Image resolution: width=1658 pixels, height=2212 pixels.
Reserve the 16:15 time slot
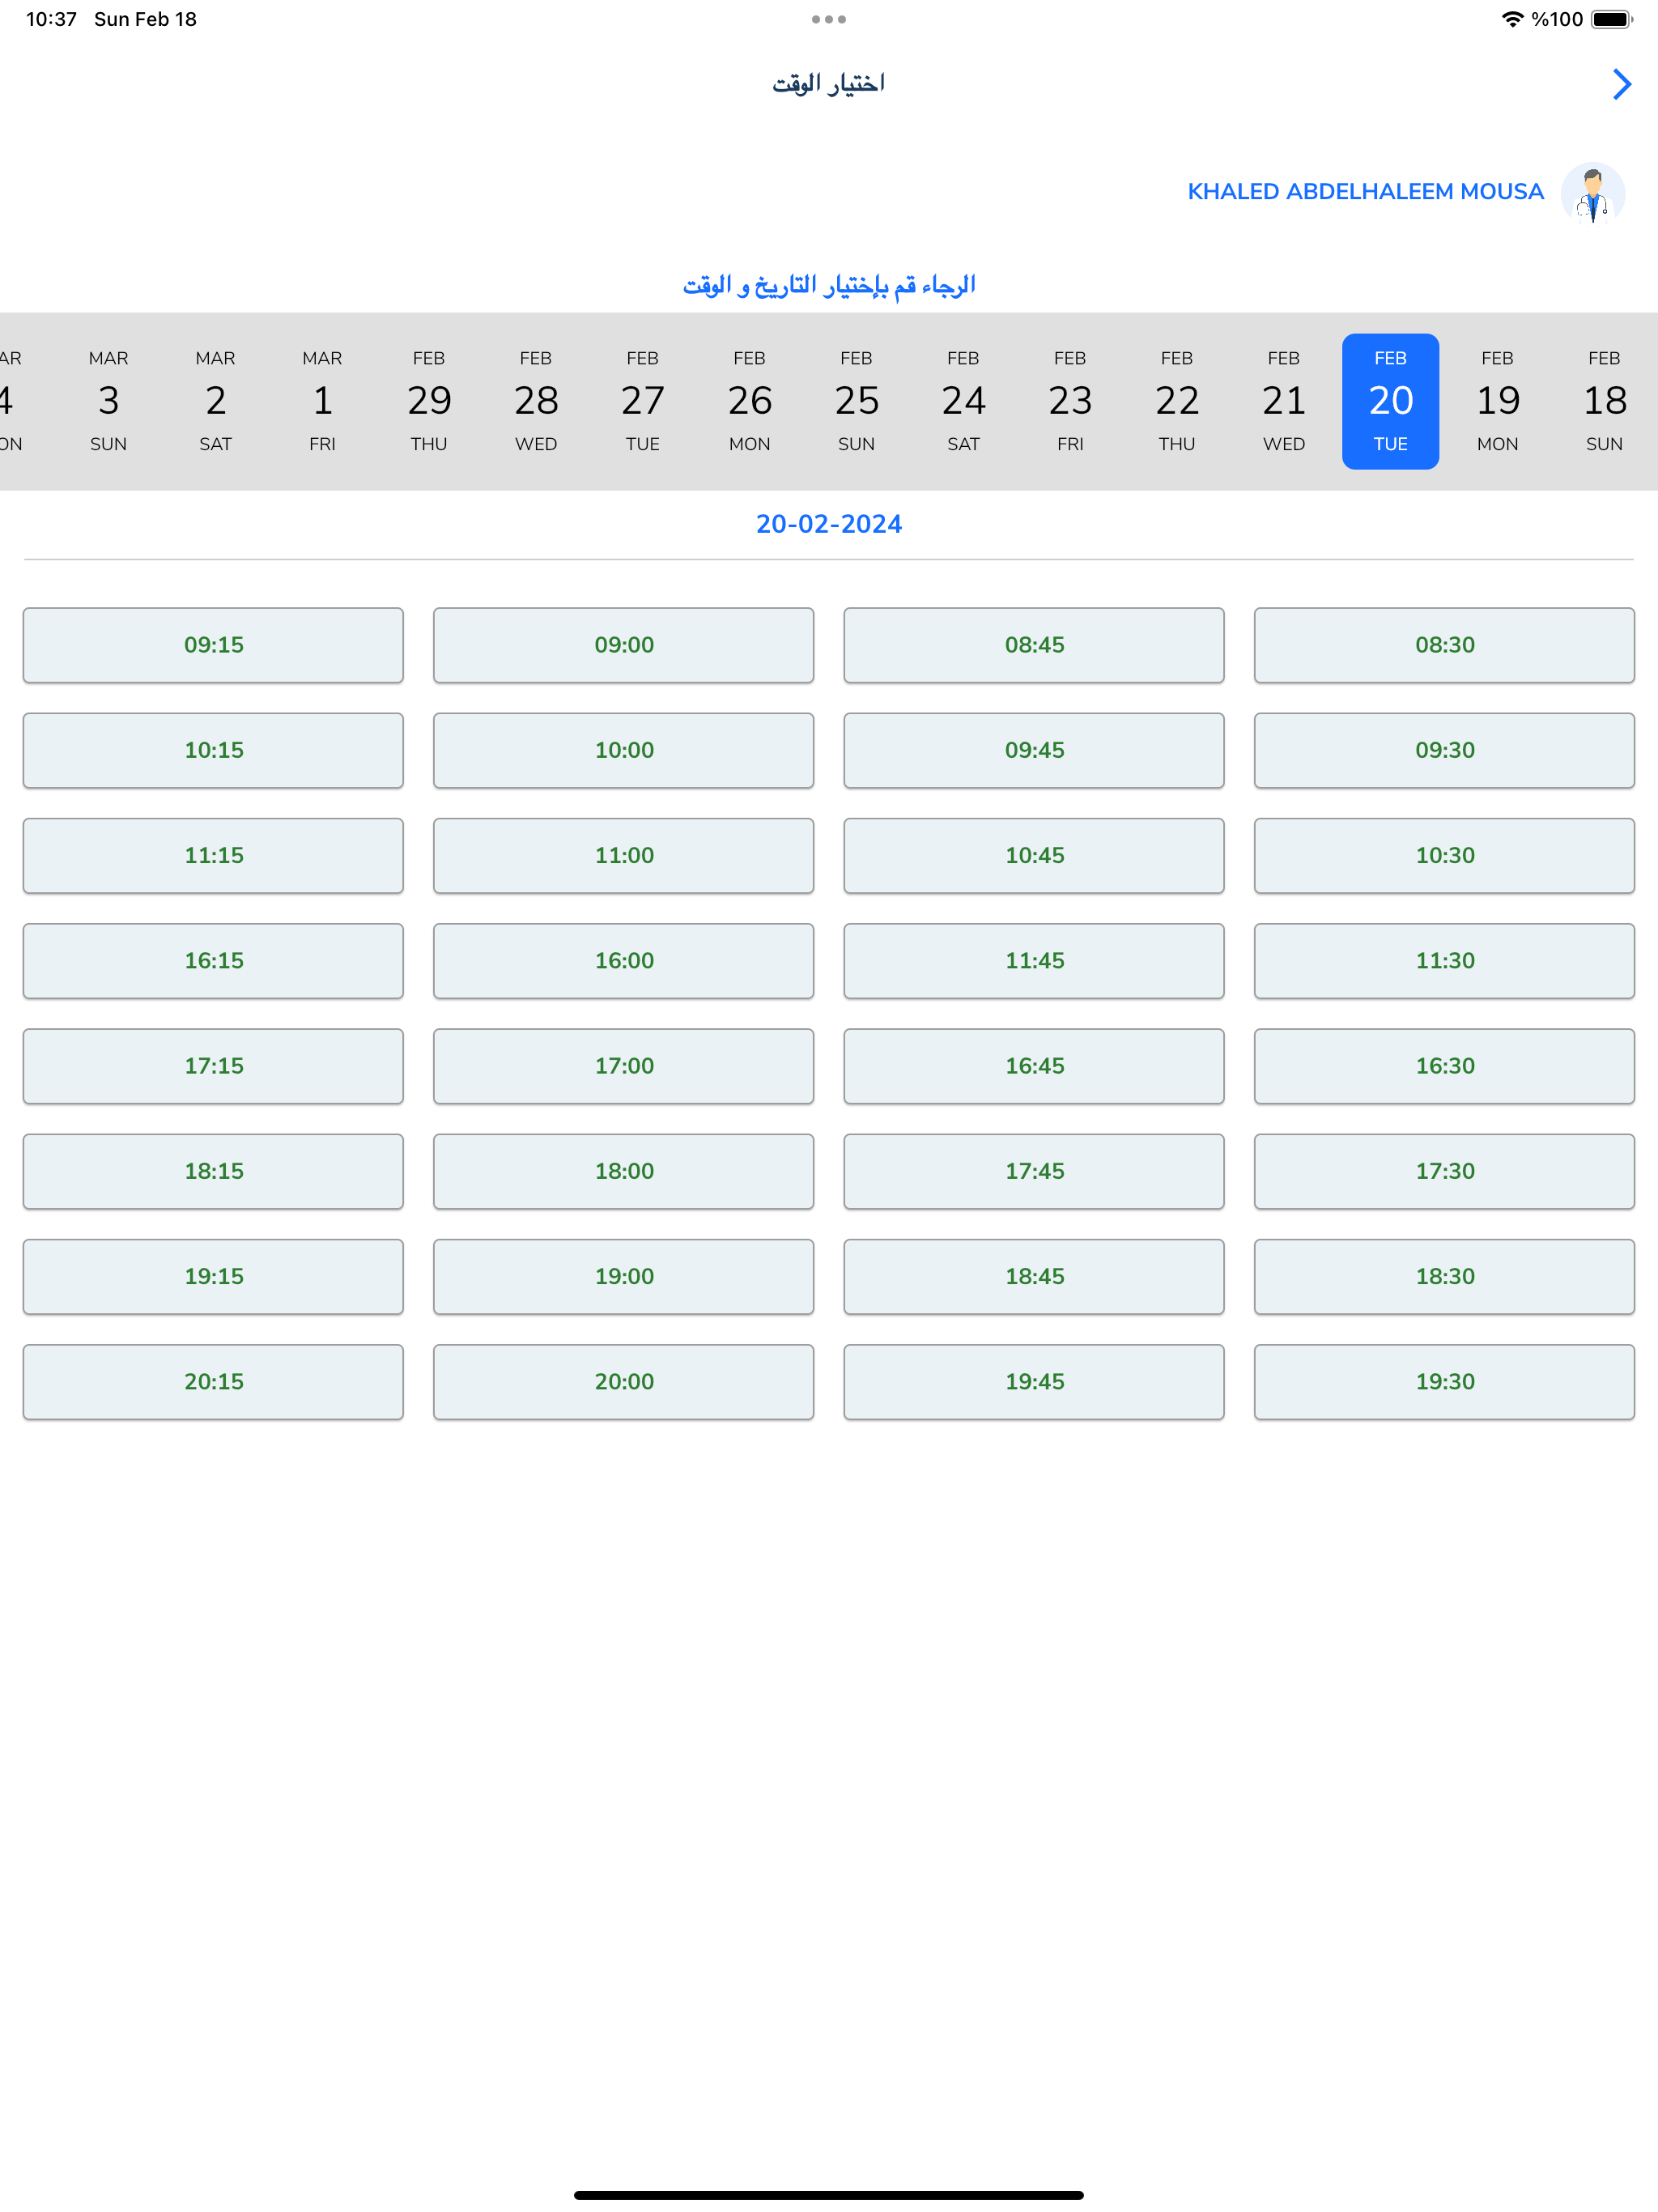(x=213, y=961)
